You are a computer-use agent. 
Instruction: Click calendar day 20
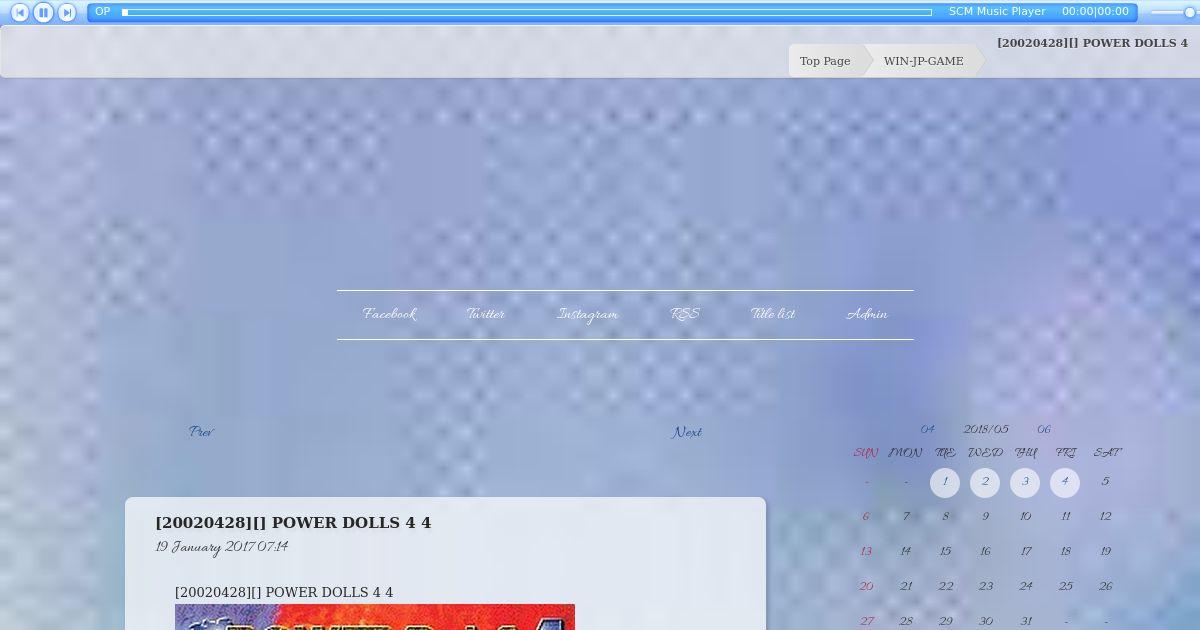(x=866, y=587)
